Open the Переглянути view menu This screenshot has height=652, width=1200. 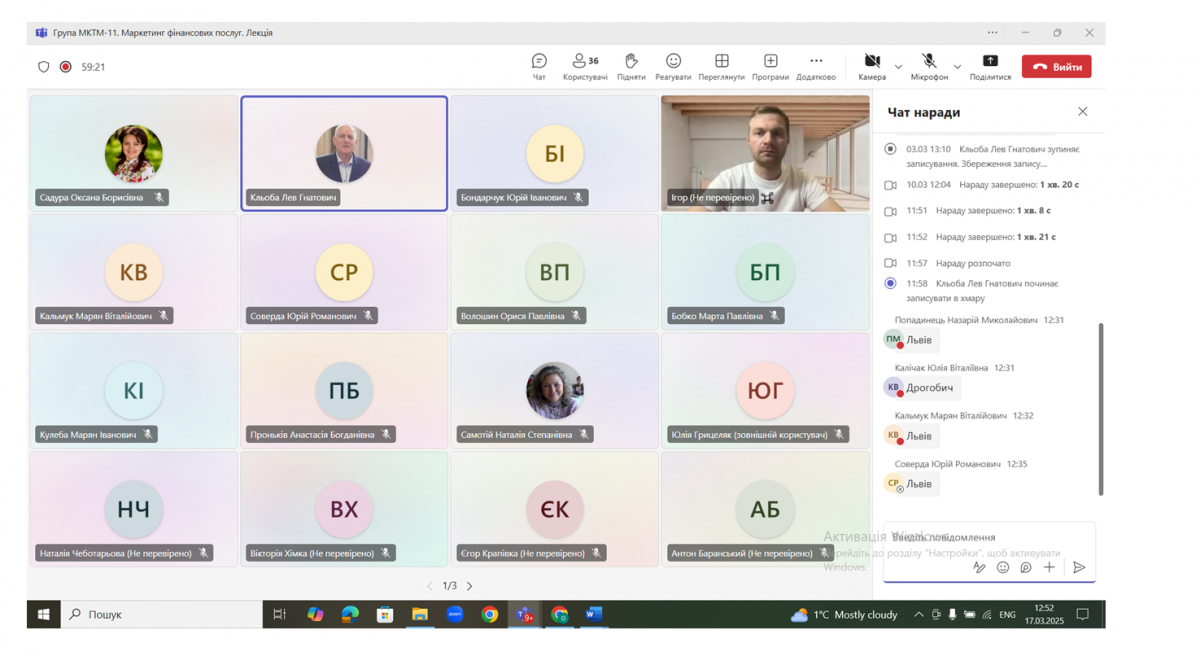point(721,66)
